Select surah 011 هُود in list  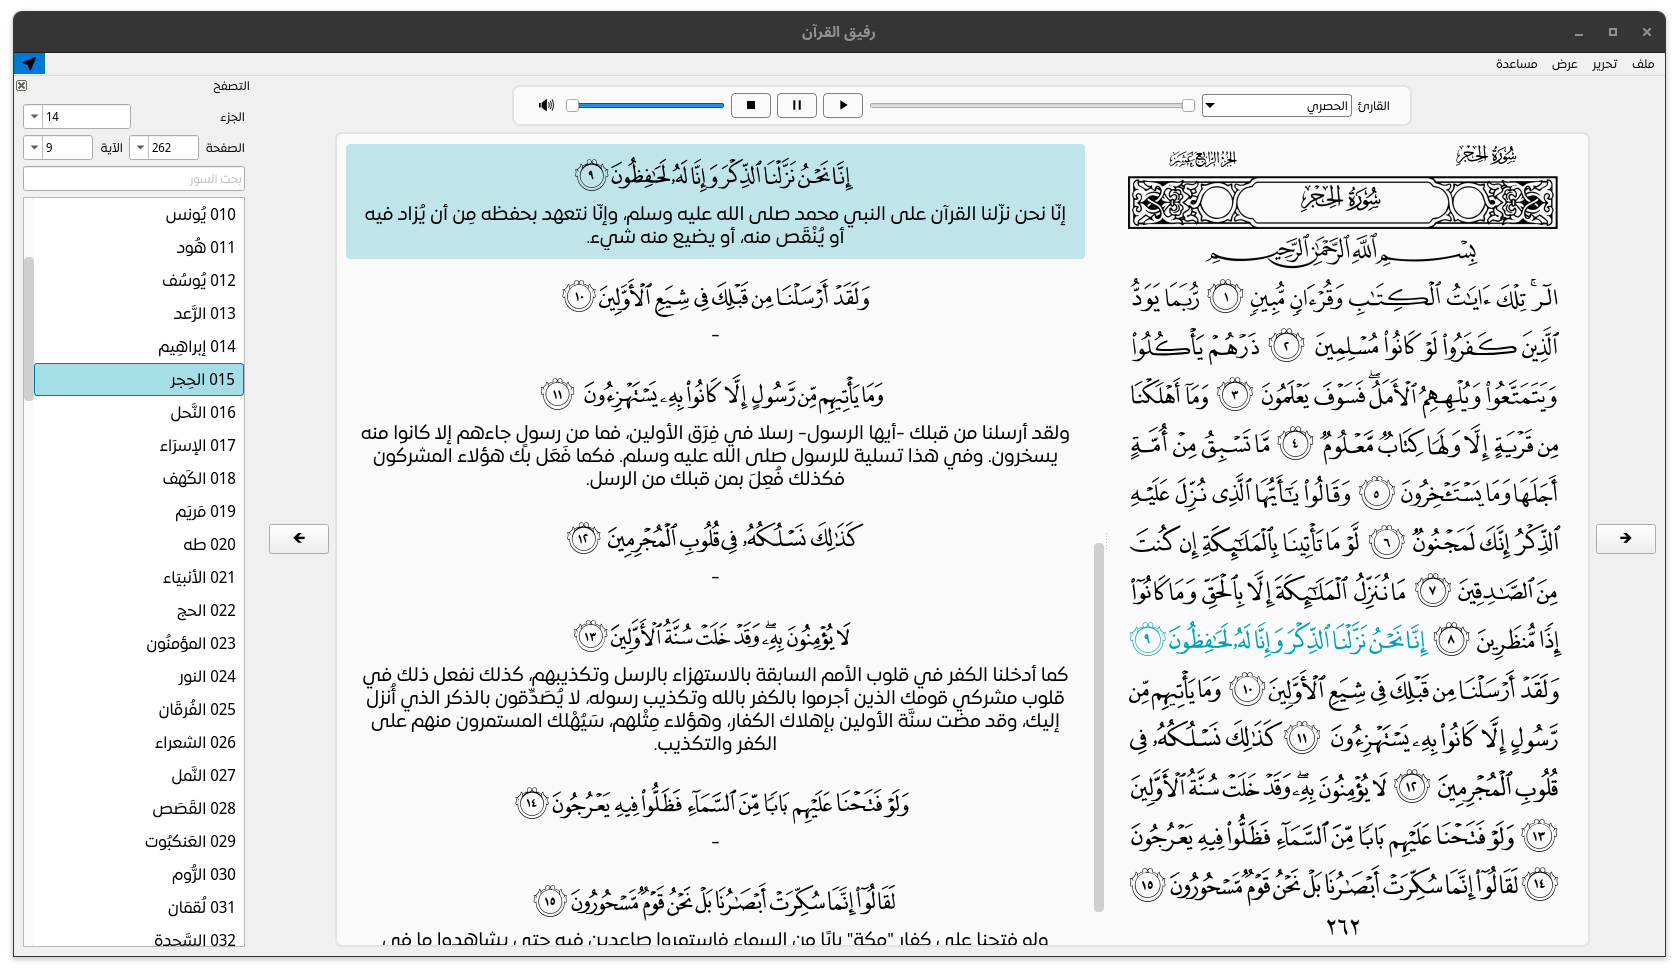[139, 247]
